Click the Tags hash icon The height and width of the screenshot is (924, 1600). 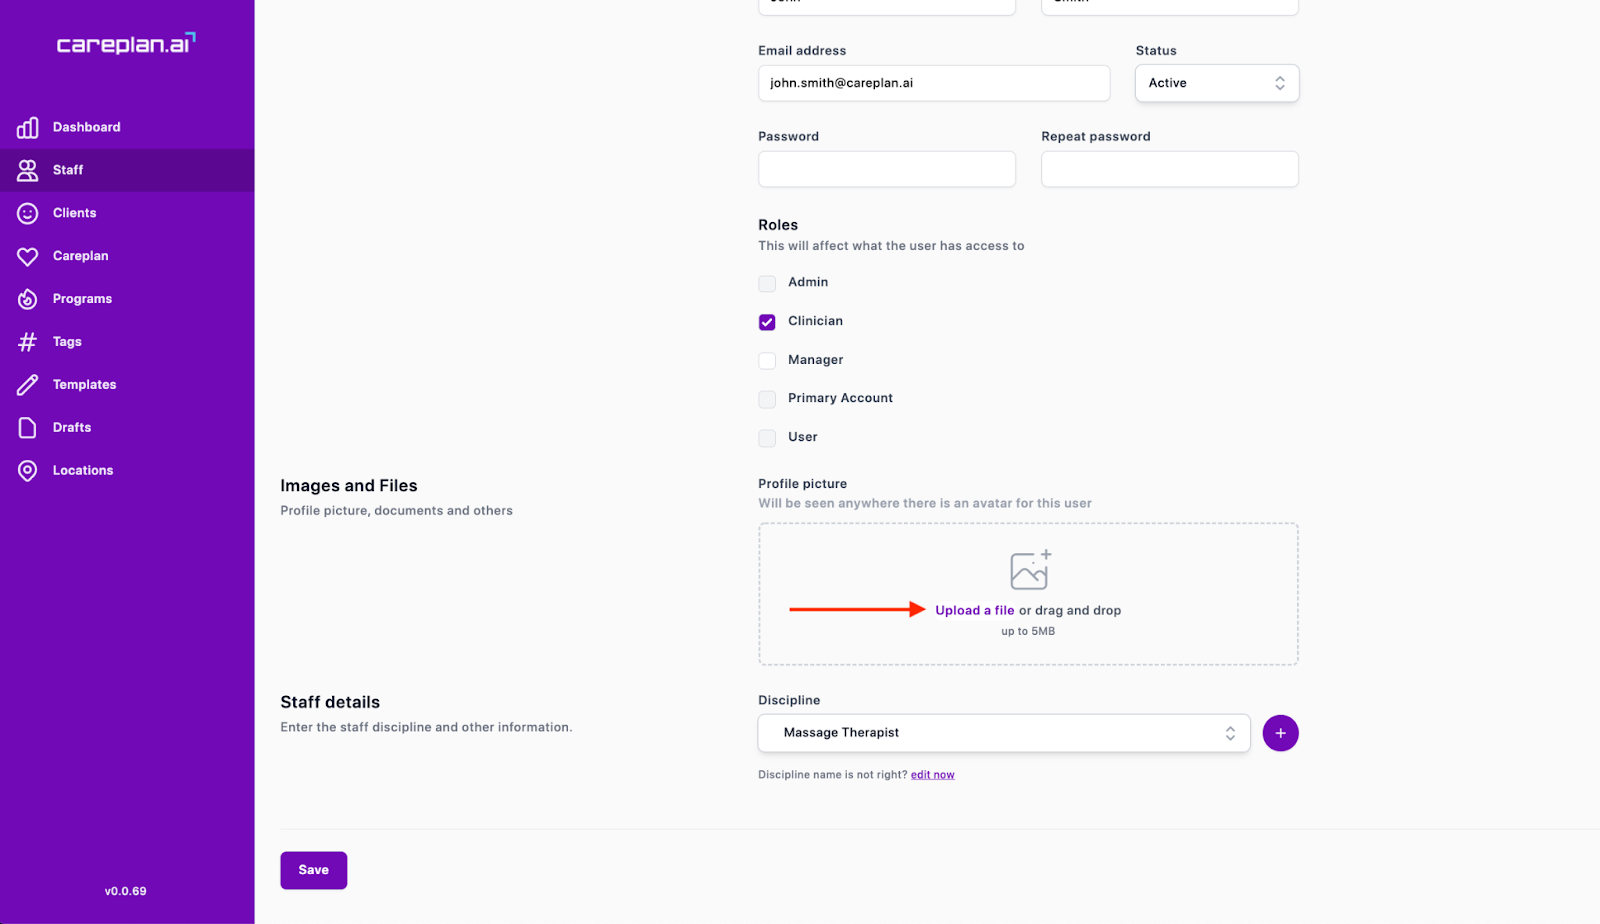point(28,342)
